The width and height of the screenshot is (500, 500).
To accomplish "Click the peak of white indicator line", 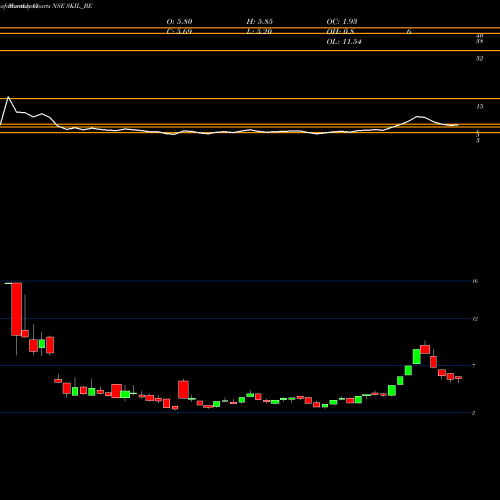I will click(x=8, y=97).
